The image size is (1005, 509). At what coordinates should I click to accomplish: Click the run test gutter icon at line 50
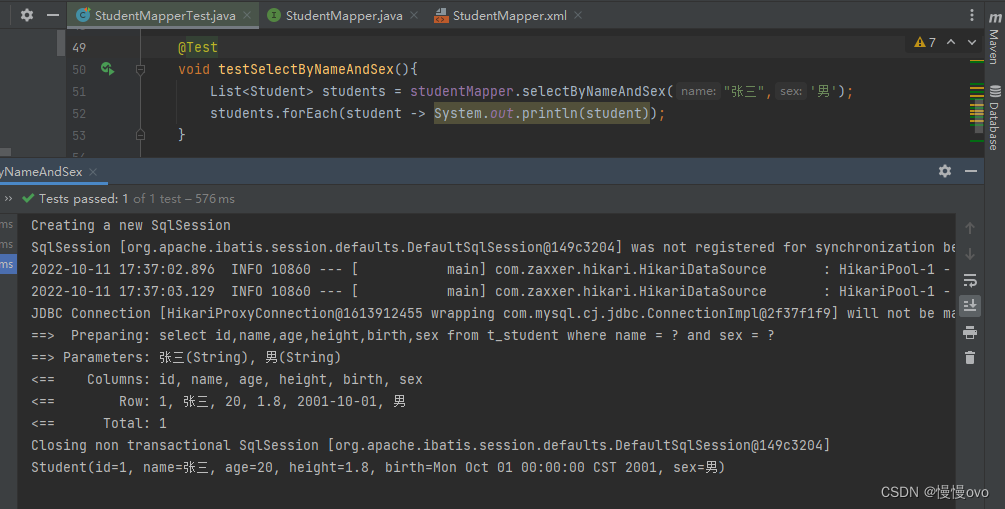coord(106,69)
